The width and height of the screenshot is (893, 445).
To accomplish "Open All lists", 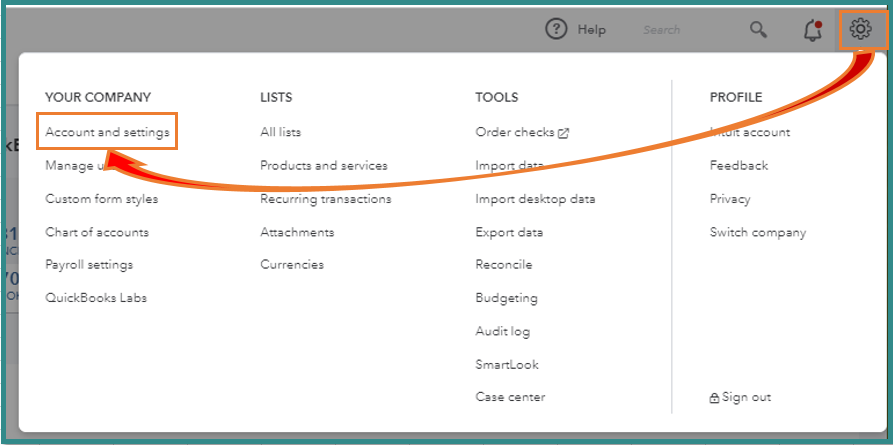I will tap(280, 132).
